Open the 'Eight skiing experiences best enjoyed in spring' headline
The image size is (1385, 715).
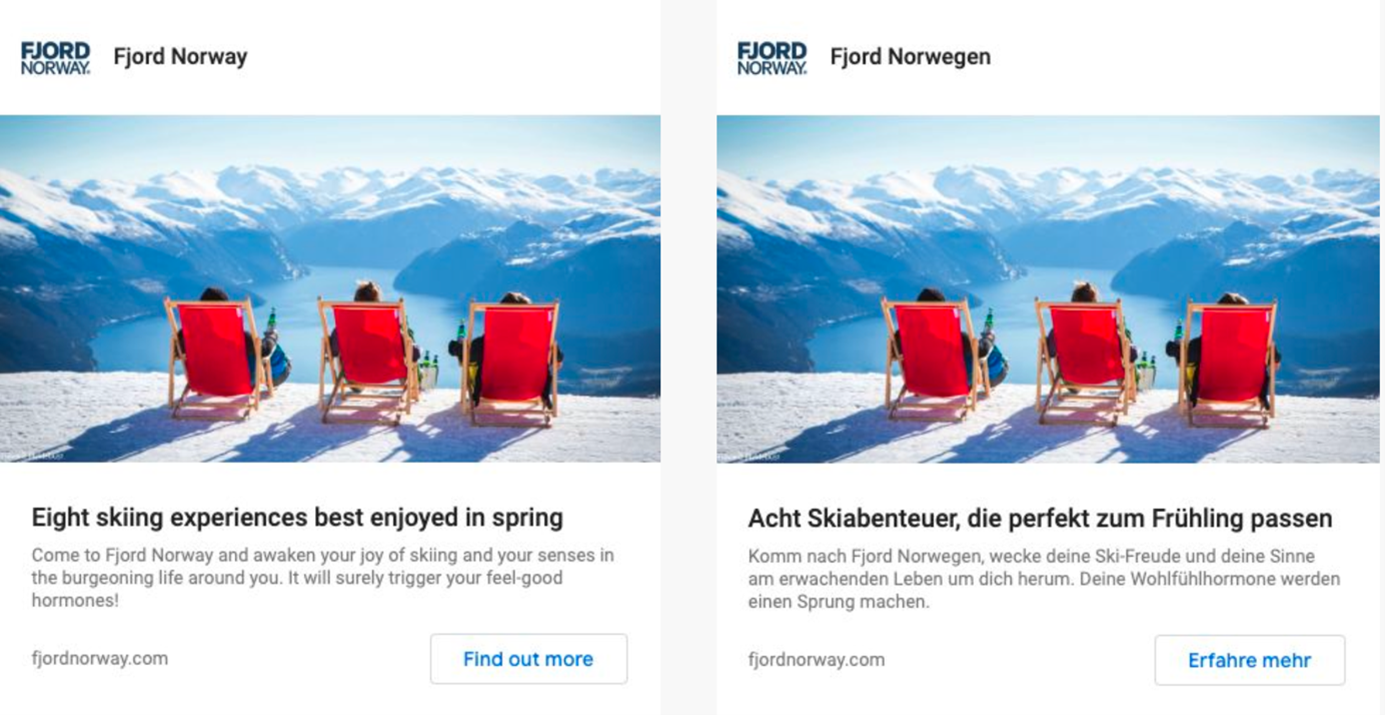click(297, 517)
